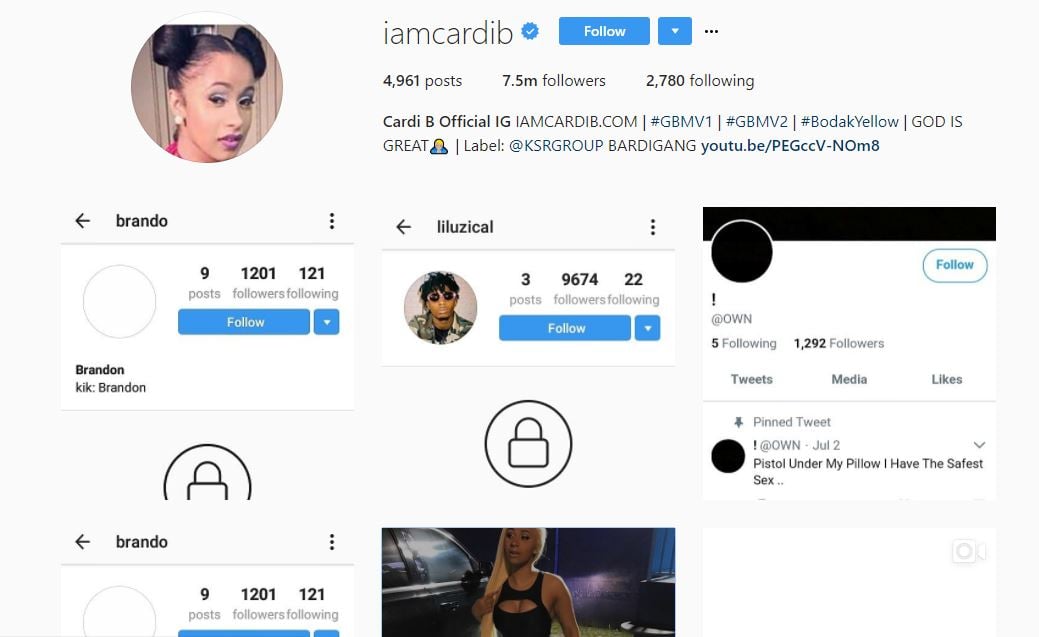Click the video camera icon on blank post

pos(968,551)
